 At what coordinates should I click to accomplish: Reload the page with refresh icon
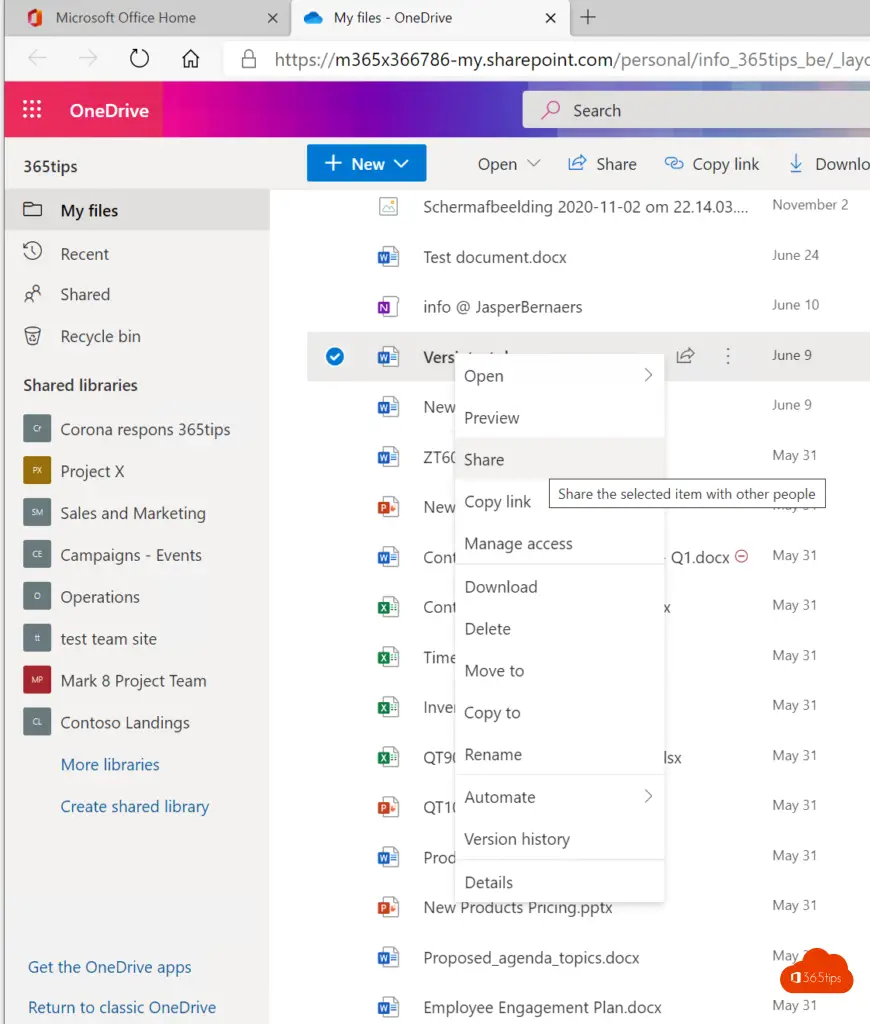point(139,59)
